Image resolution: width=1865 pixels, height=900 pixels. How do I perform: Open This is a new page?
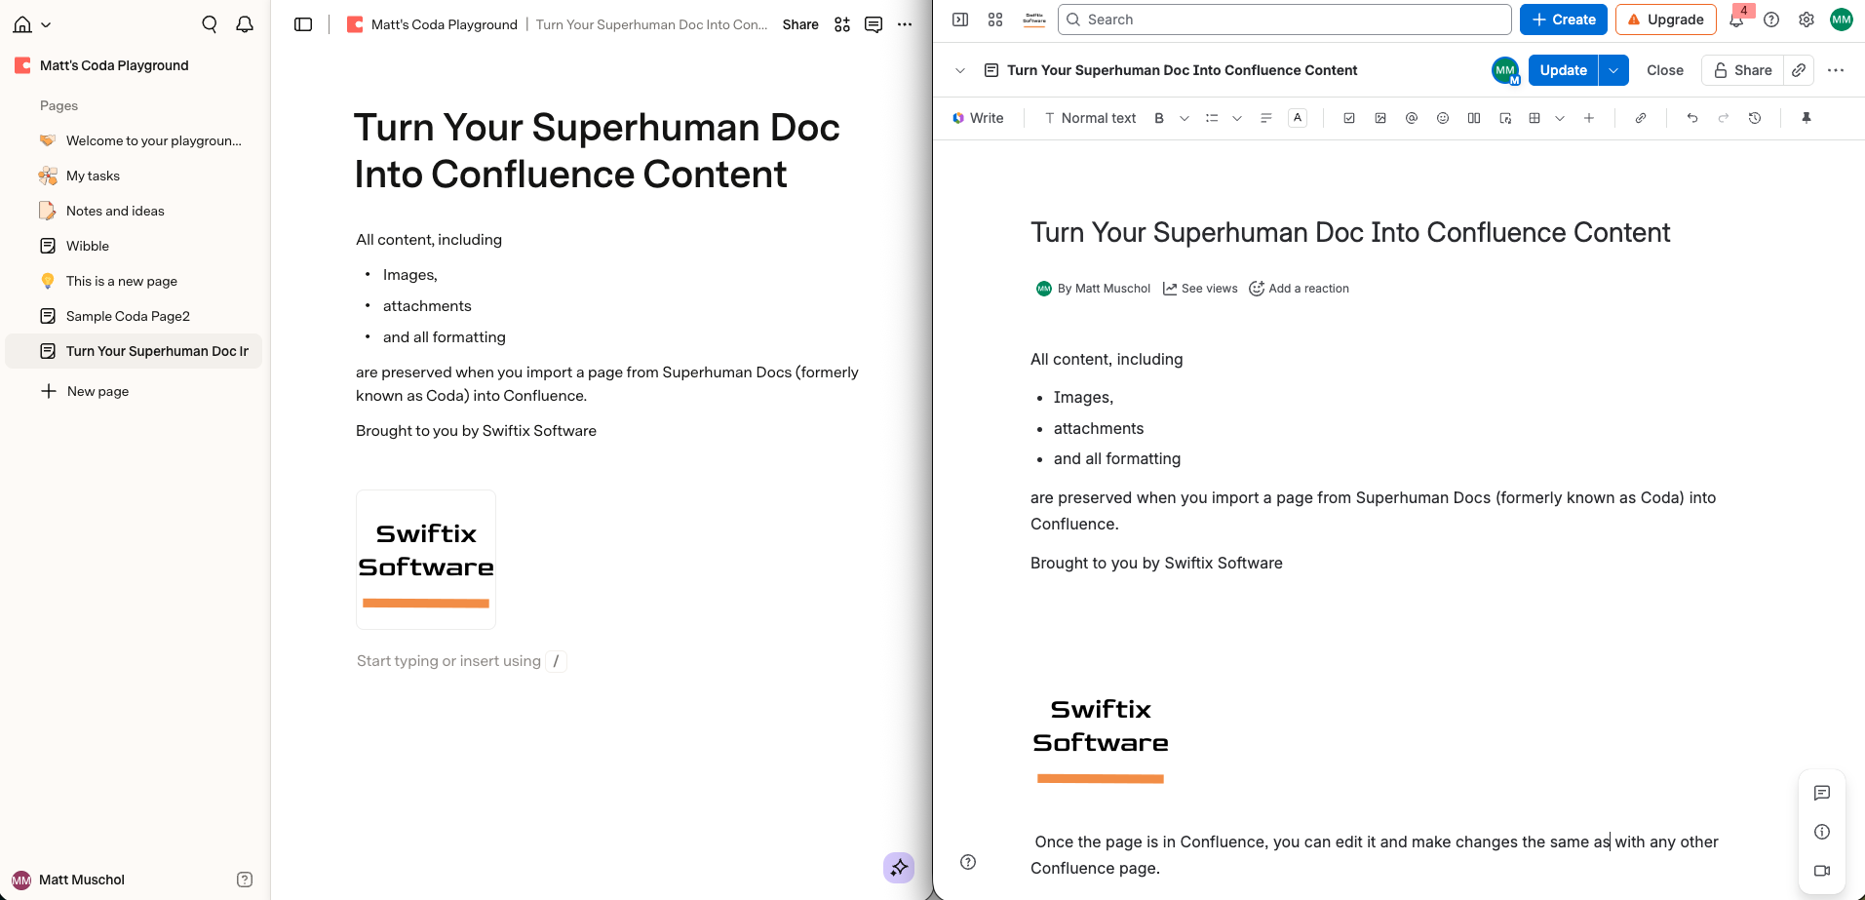(134, 281)
